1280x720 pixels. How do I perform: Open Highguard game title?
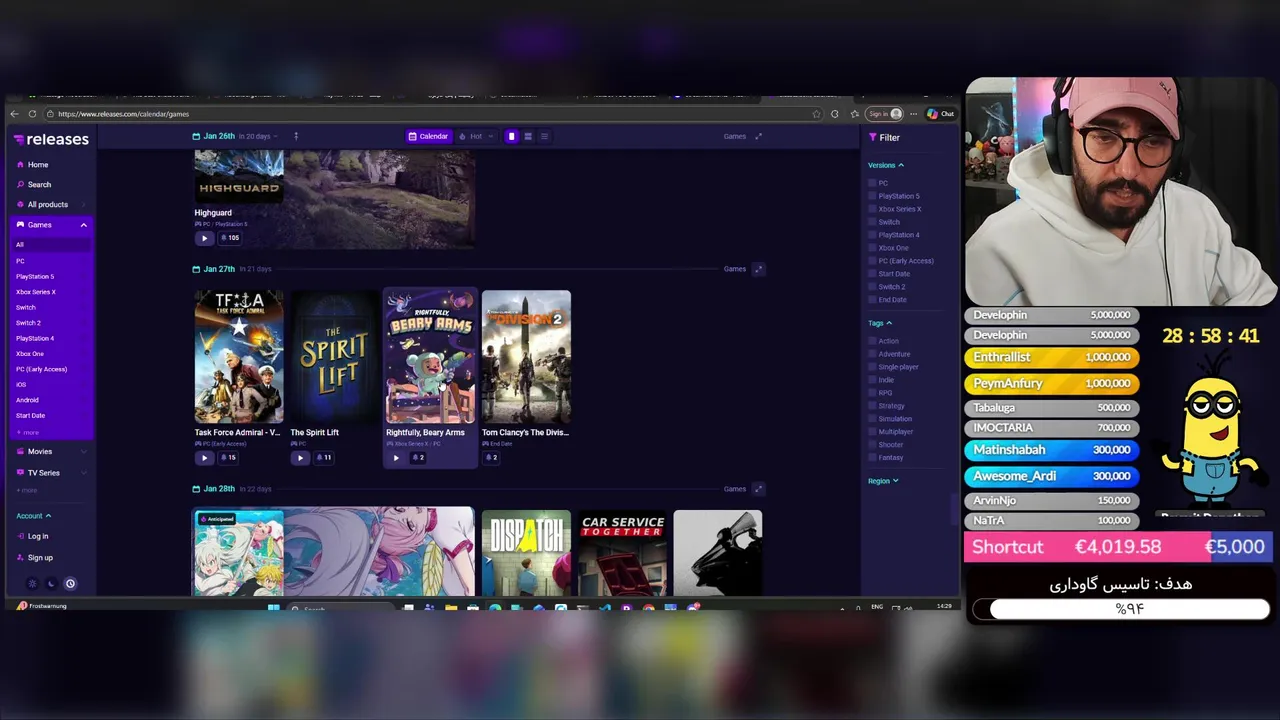213,213
